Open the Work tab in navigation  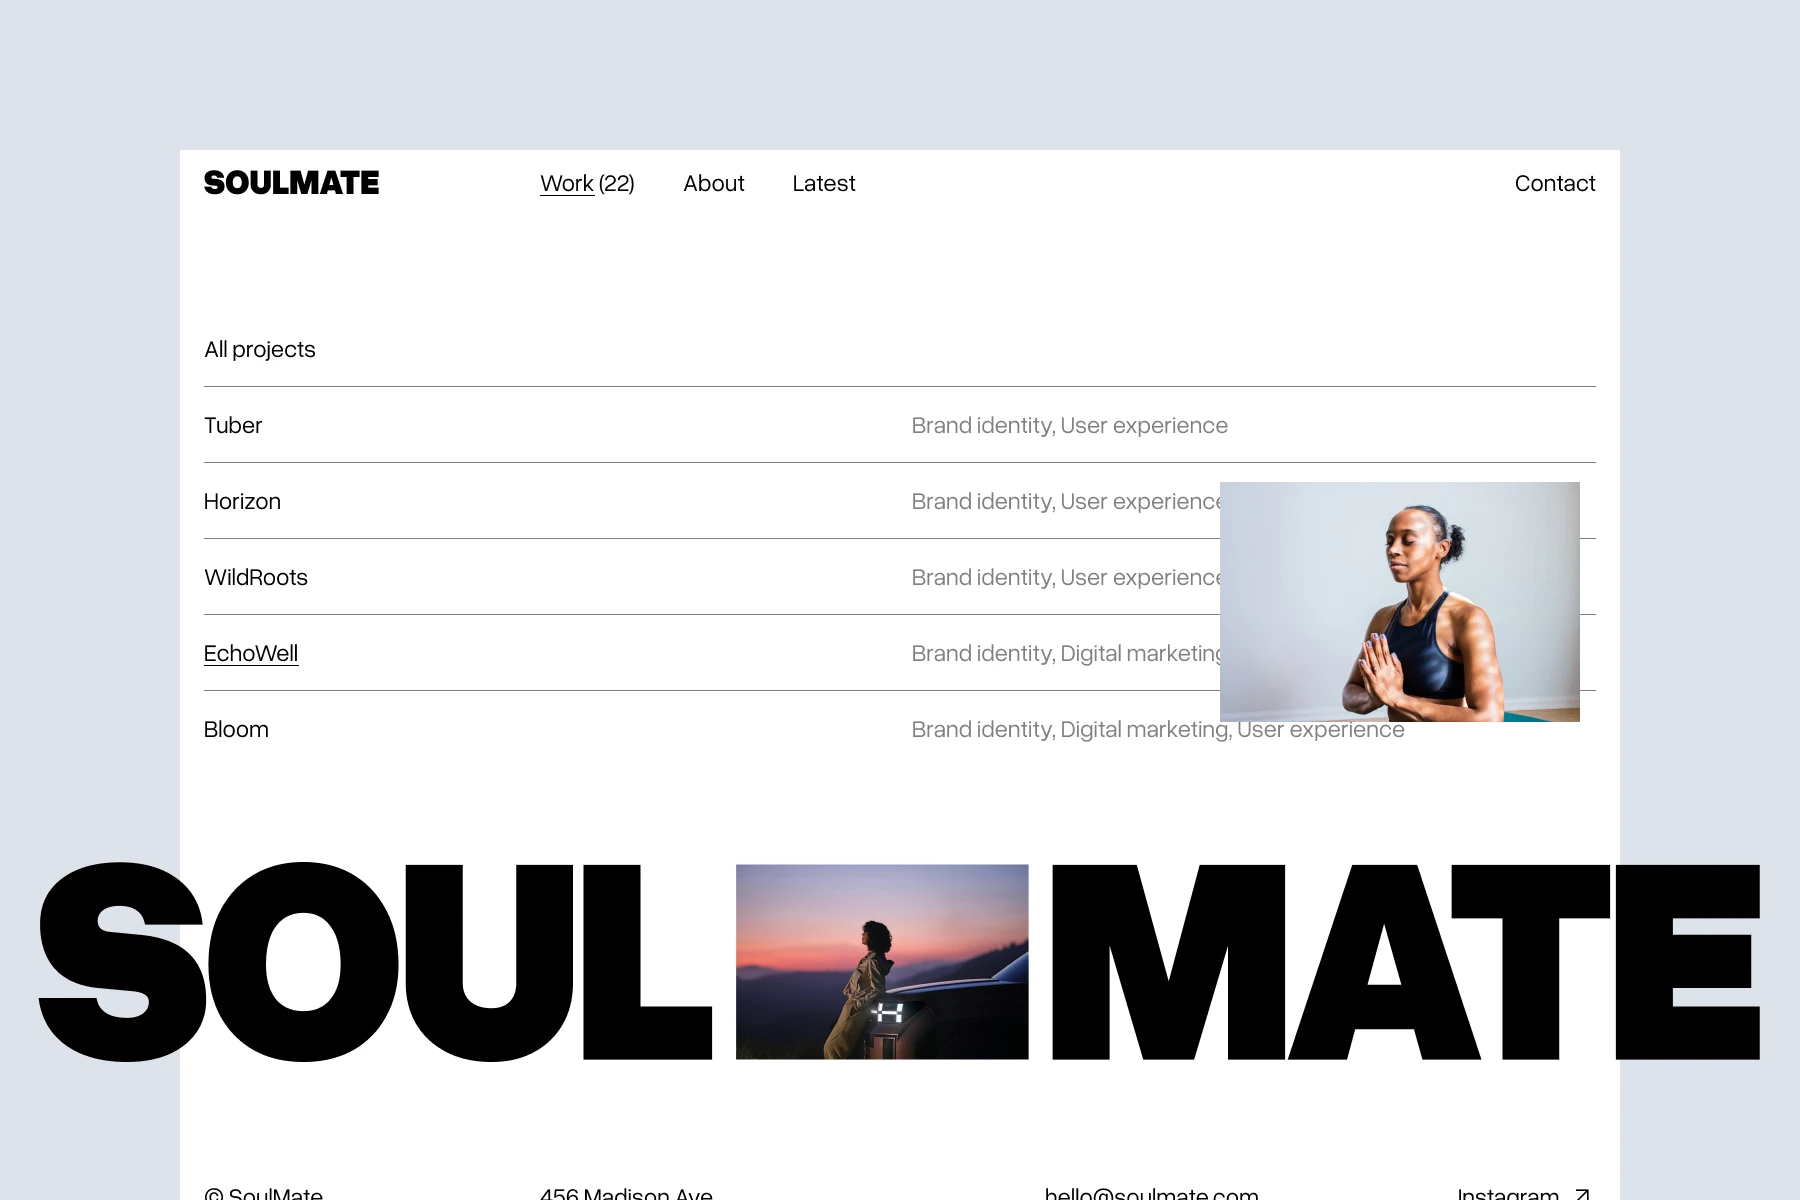(x=566, y=183)
